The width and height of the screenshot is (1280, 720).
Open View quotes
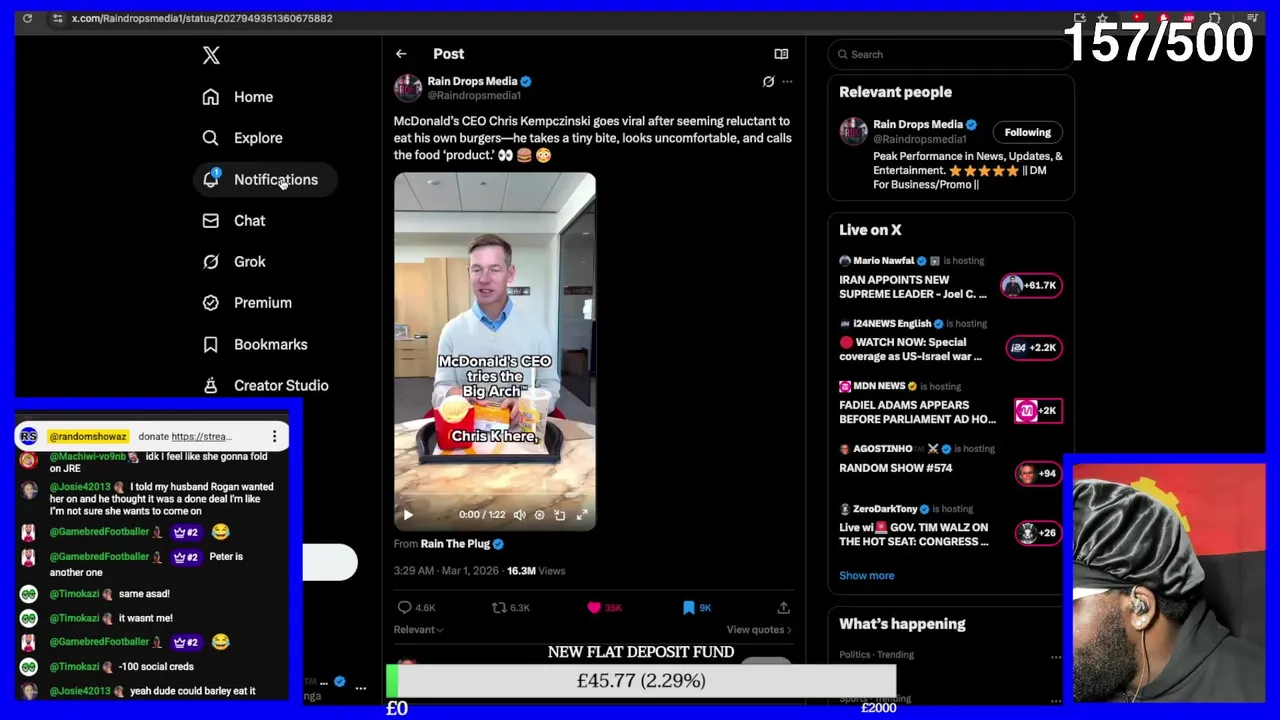coord(759,630)
